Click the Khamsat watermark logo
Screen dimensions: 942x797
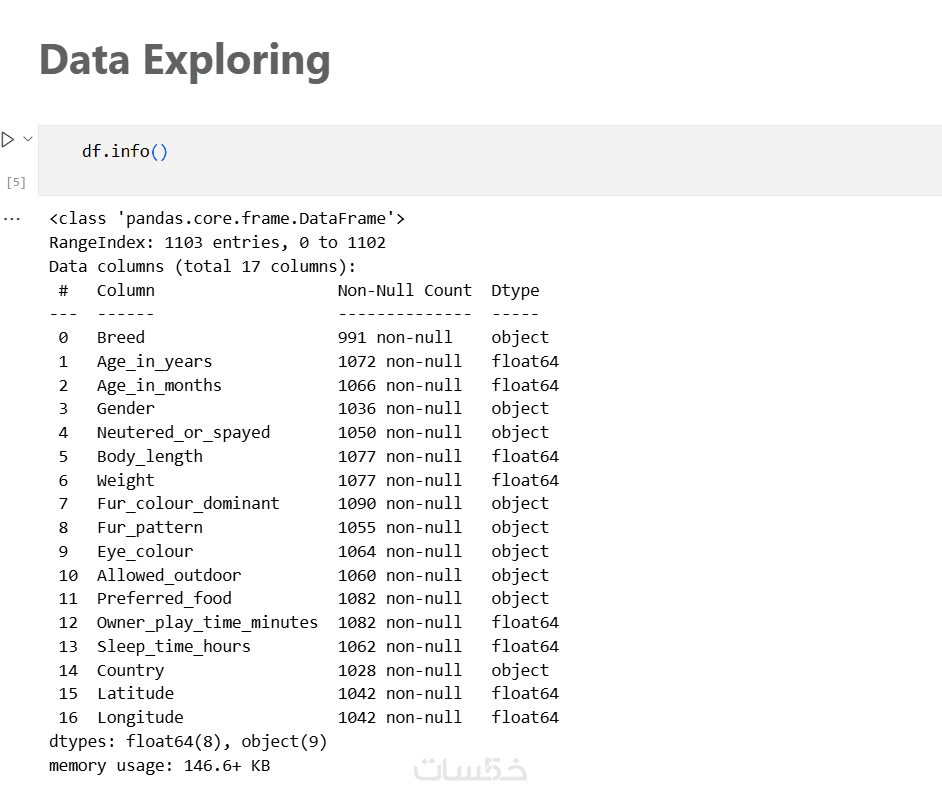[470, 768]
